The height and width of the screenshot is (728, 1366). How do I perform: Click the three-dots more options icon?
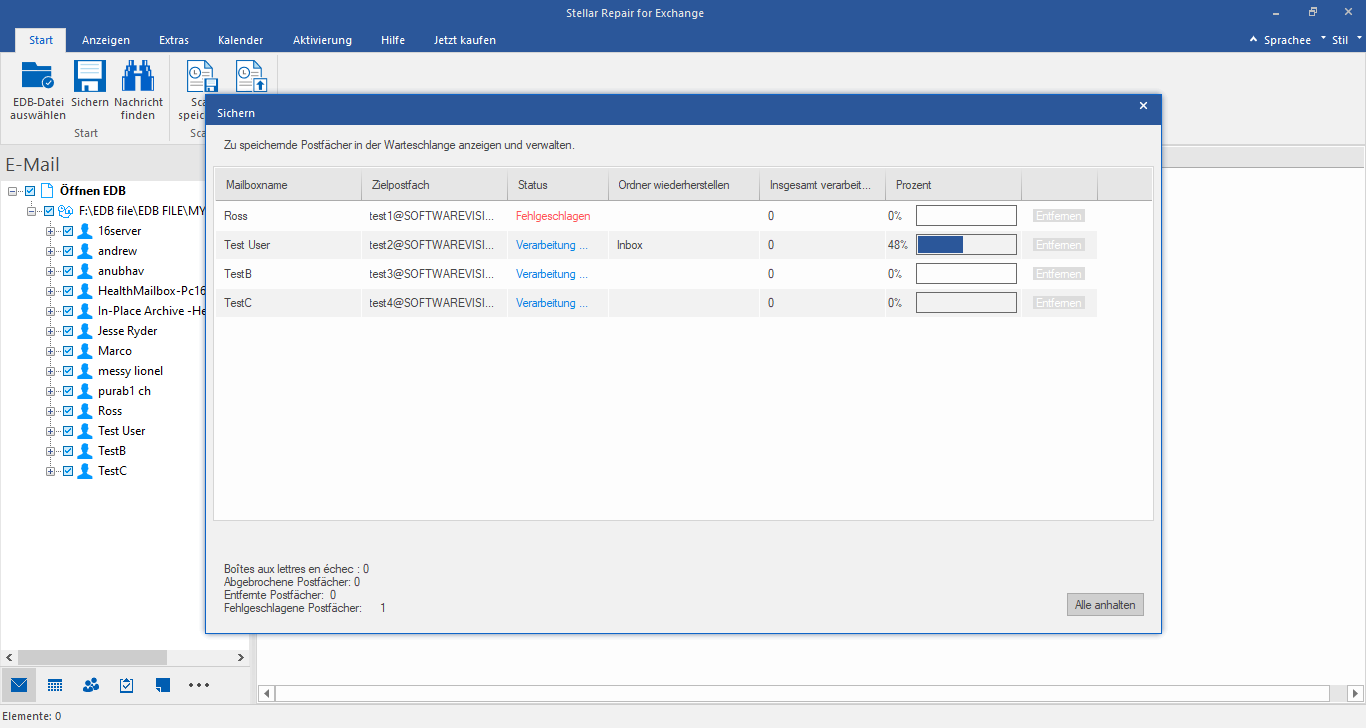tap(199, 685)
